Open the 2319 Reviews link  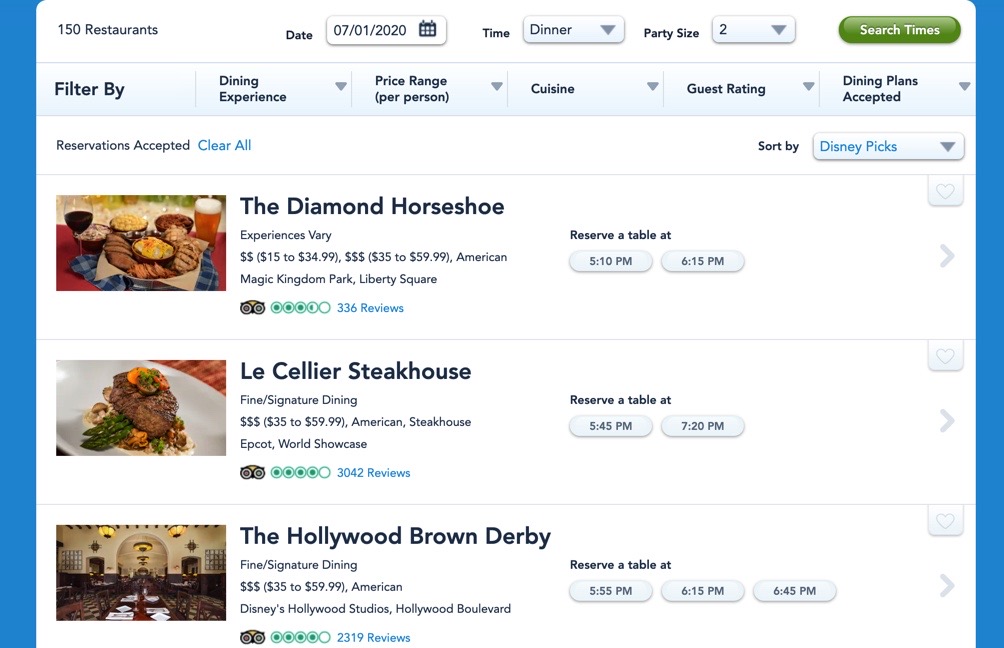[x=373, y=638]
